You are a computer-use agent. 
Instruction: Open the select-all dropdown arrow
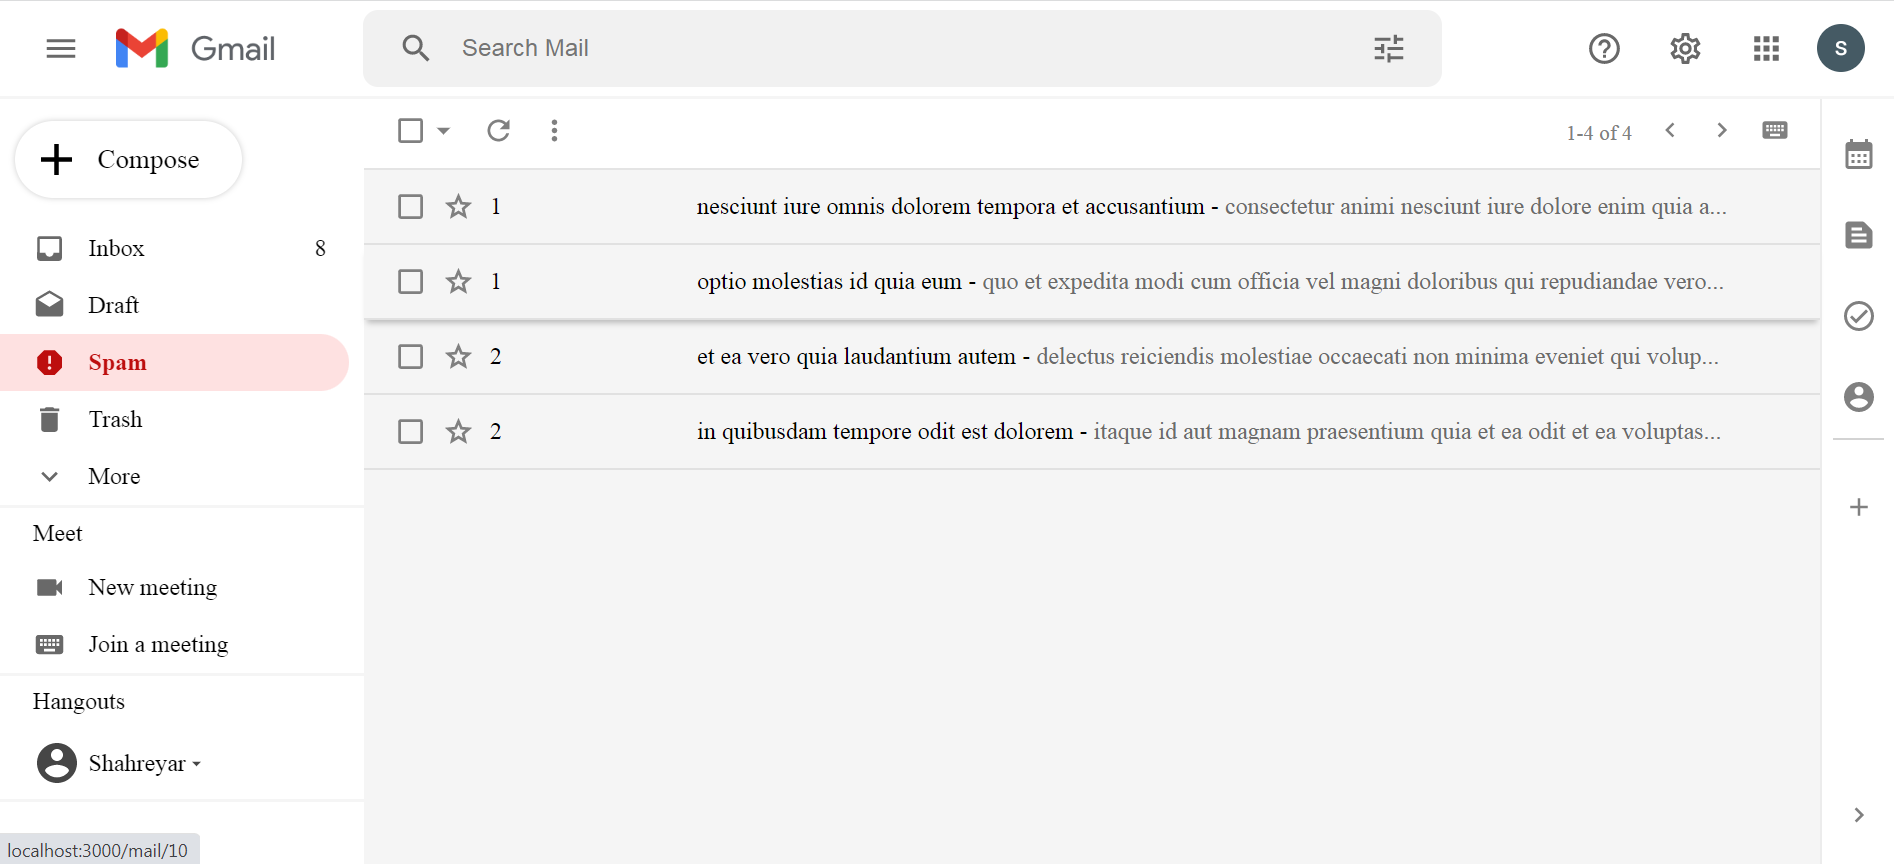coord(444,130)
